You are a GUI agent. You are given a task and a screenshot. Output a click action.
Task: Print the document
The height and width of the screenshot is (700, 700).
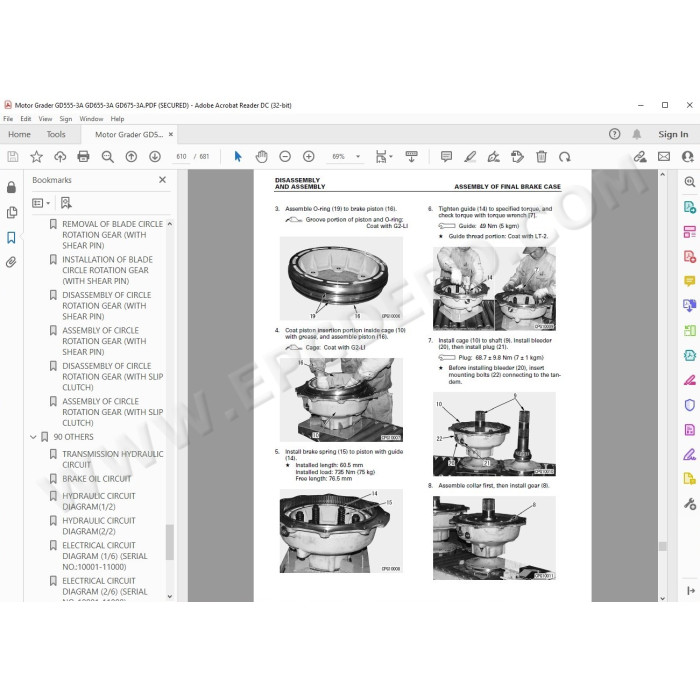point(83,157)
